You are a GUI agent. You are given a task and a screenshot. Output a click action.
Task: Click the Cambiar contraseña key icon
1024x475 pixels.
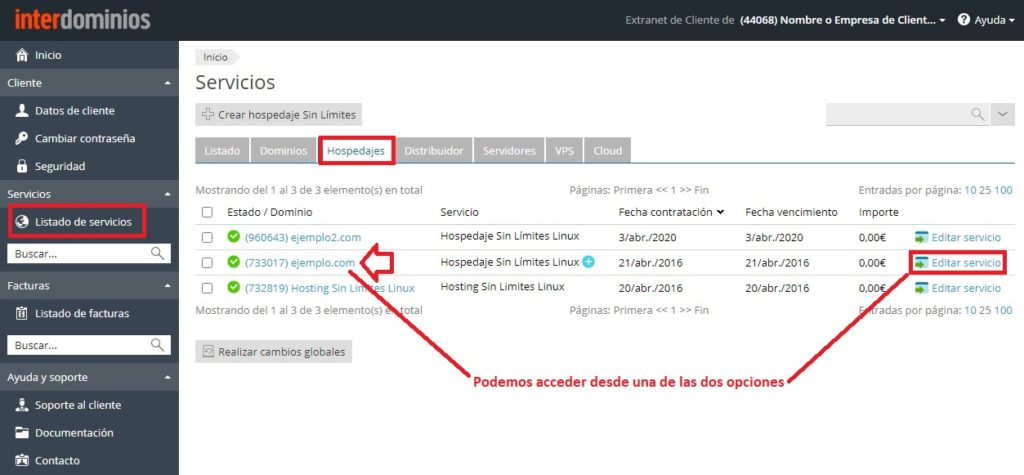coord(22,139)
